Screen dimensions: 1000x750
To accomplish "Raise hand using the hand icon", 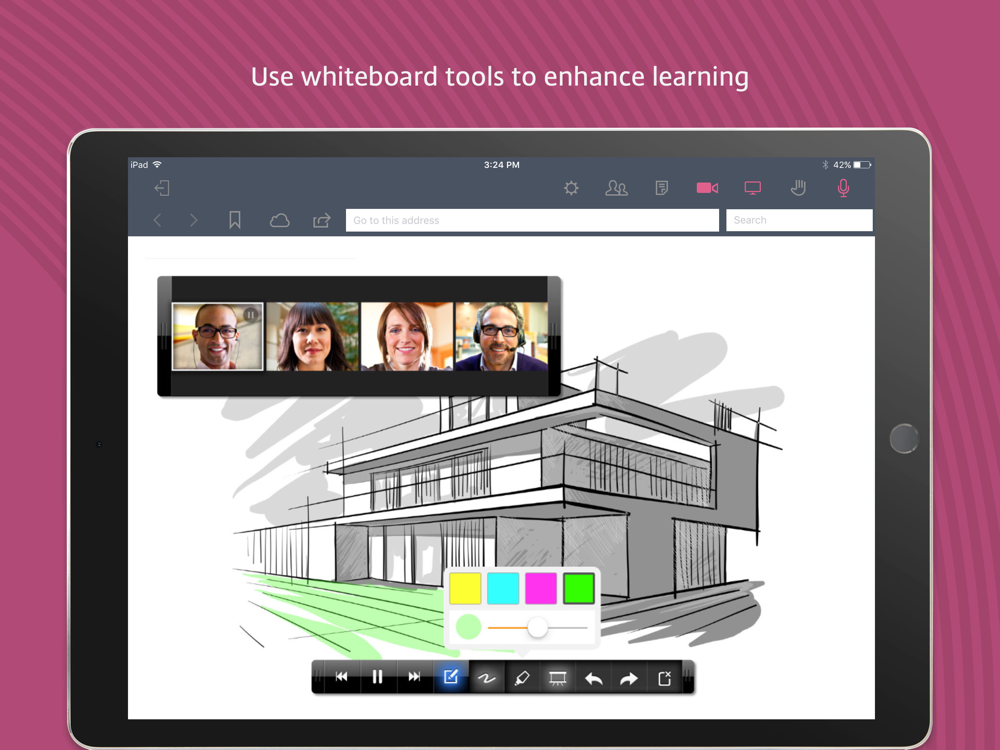I will pyautogui.click(x=798, y=188).
